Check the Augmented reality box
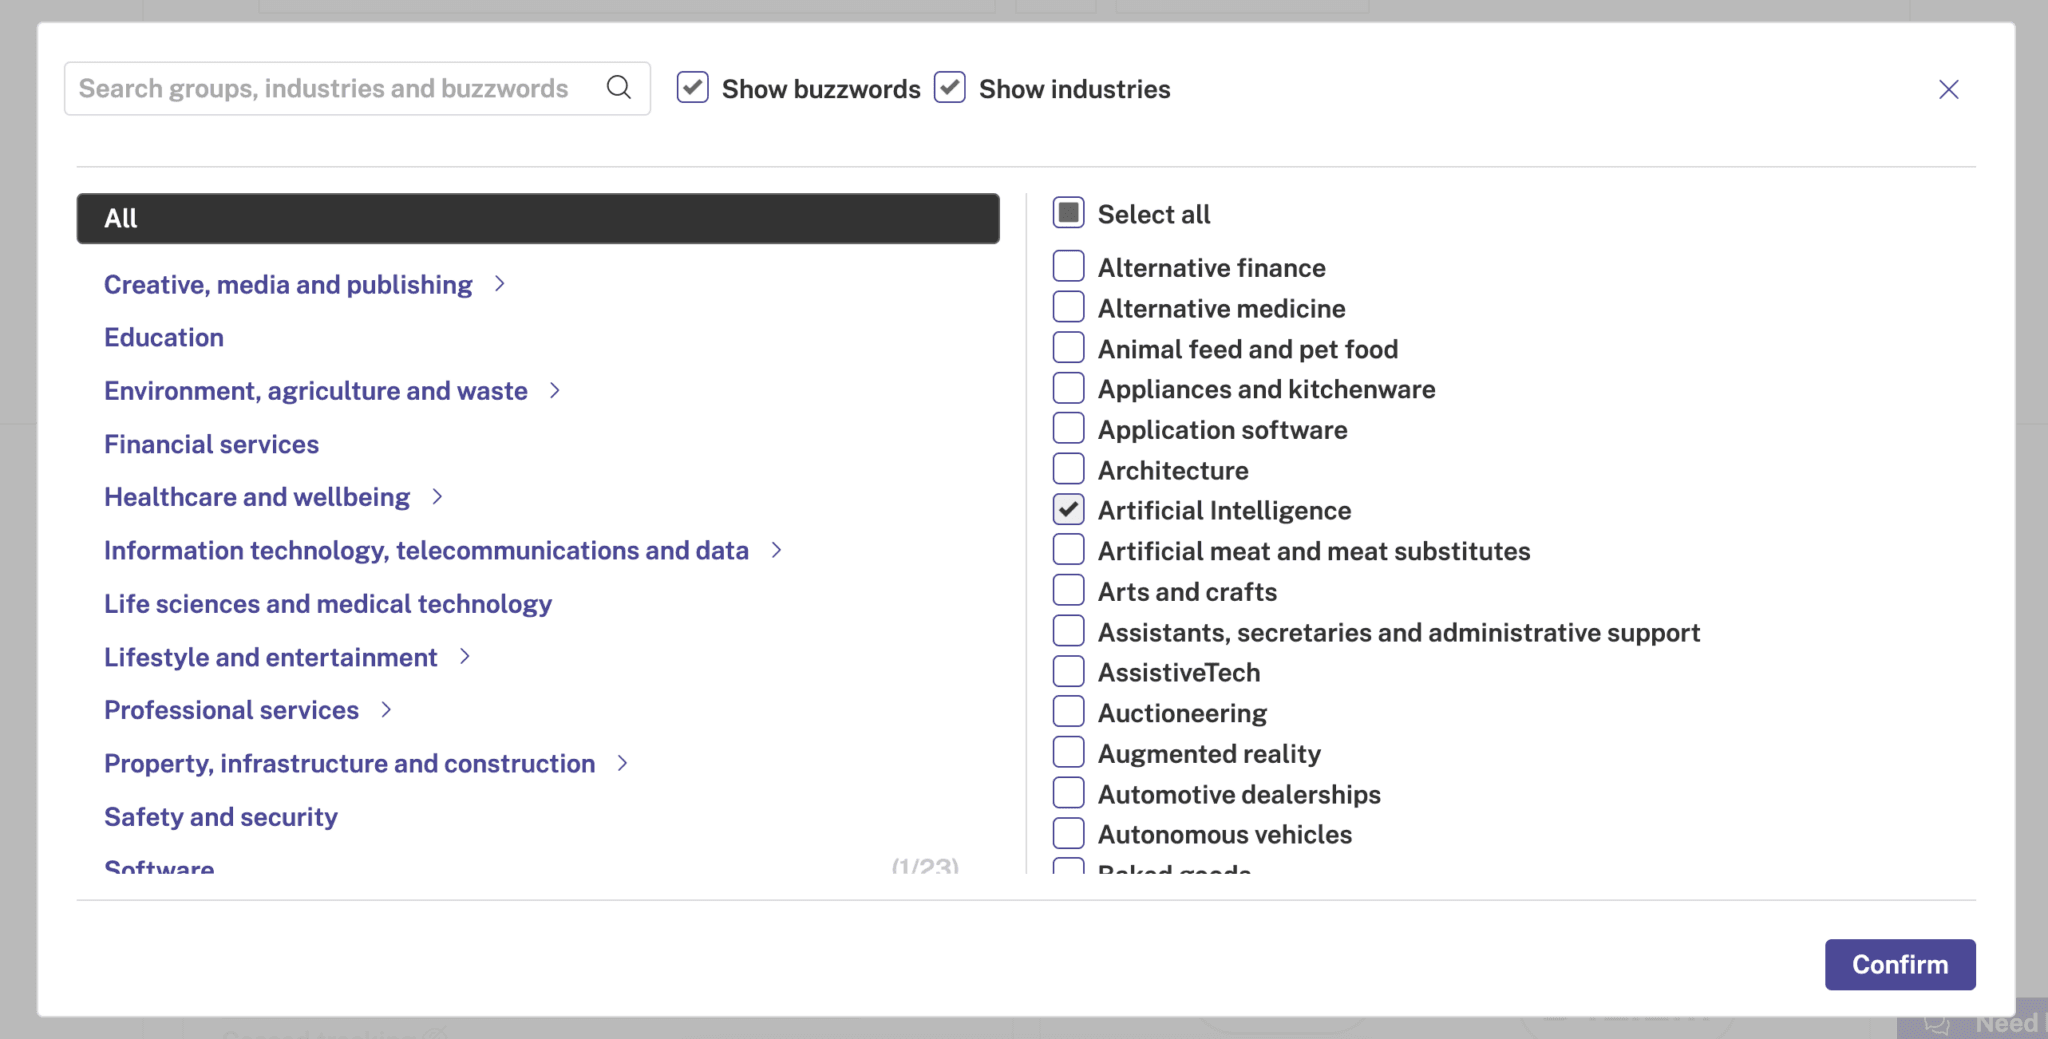 click(1069, 753)
